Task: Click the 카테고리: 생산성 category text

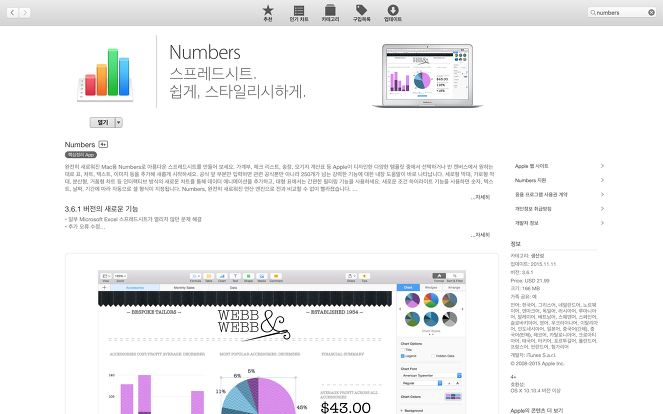Action: coord(527,256)
